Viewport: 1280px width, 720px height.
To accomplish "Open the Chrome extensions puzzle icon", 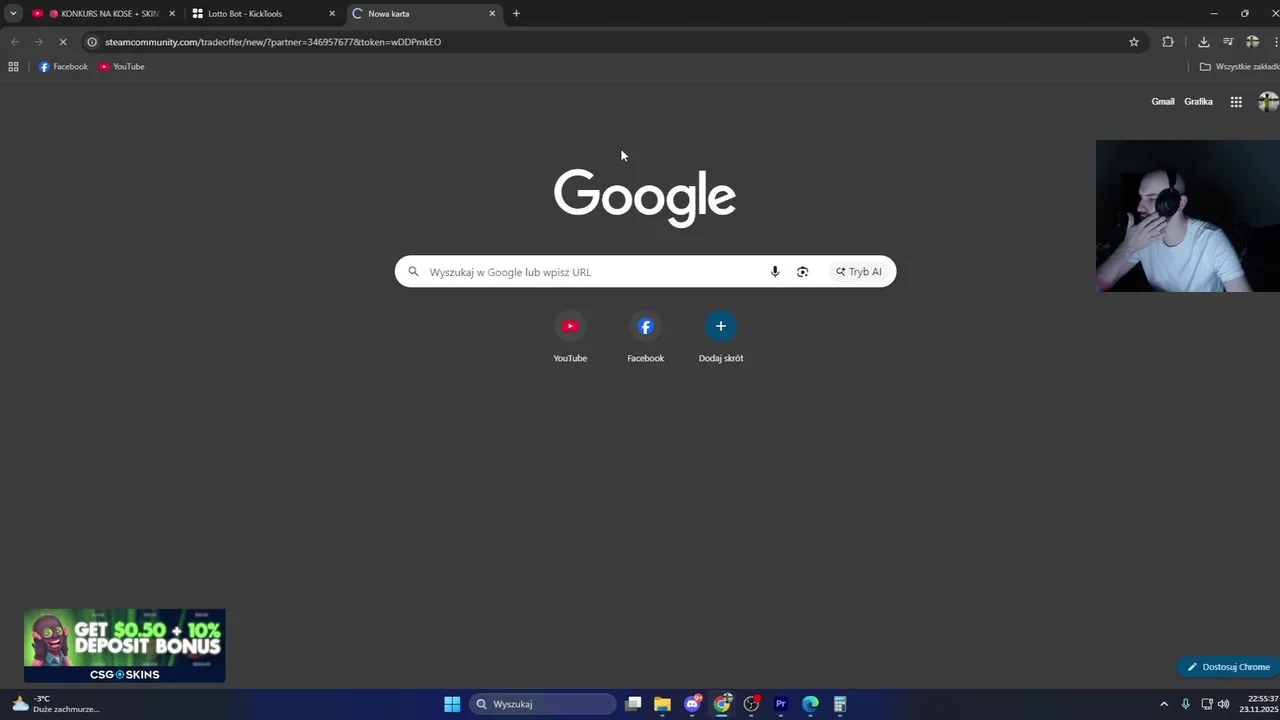I will 1168,42.
